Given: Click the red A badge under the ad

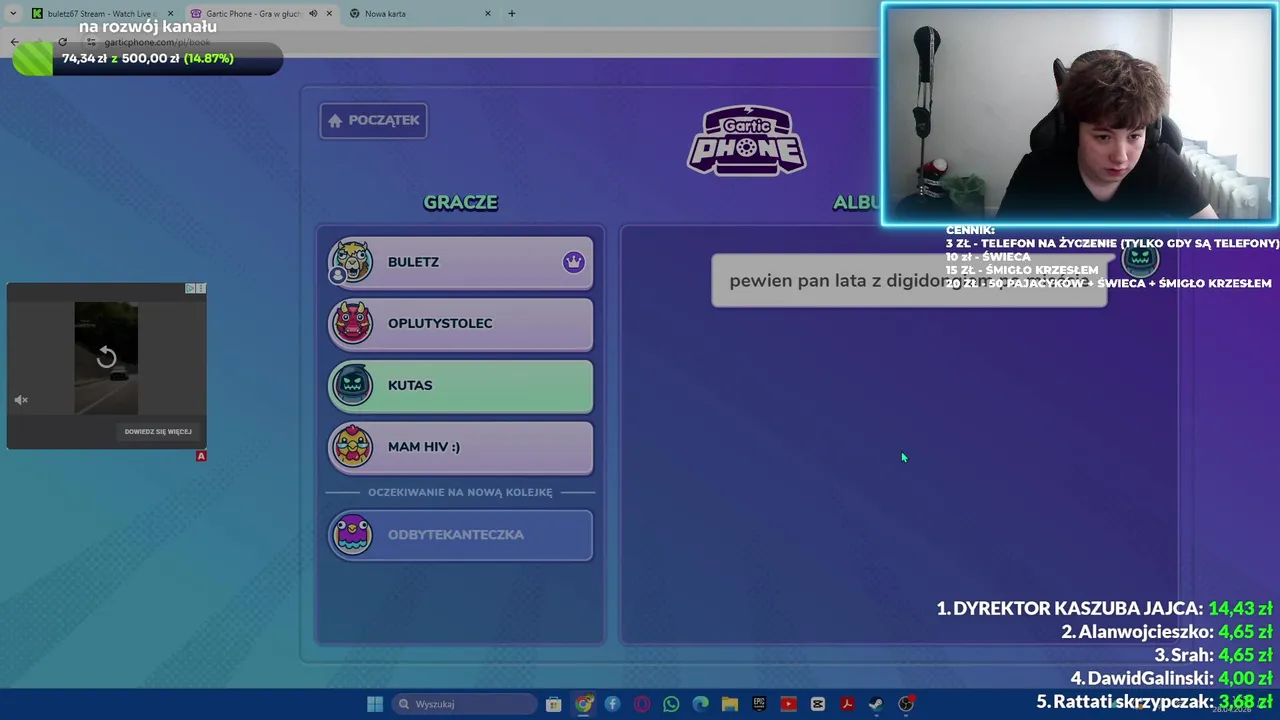Looking at the screenshot, I should [x=201, y=456].
